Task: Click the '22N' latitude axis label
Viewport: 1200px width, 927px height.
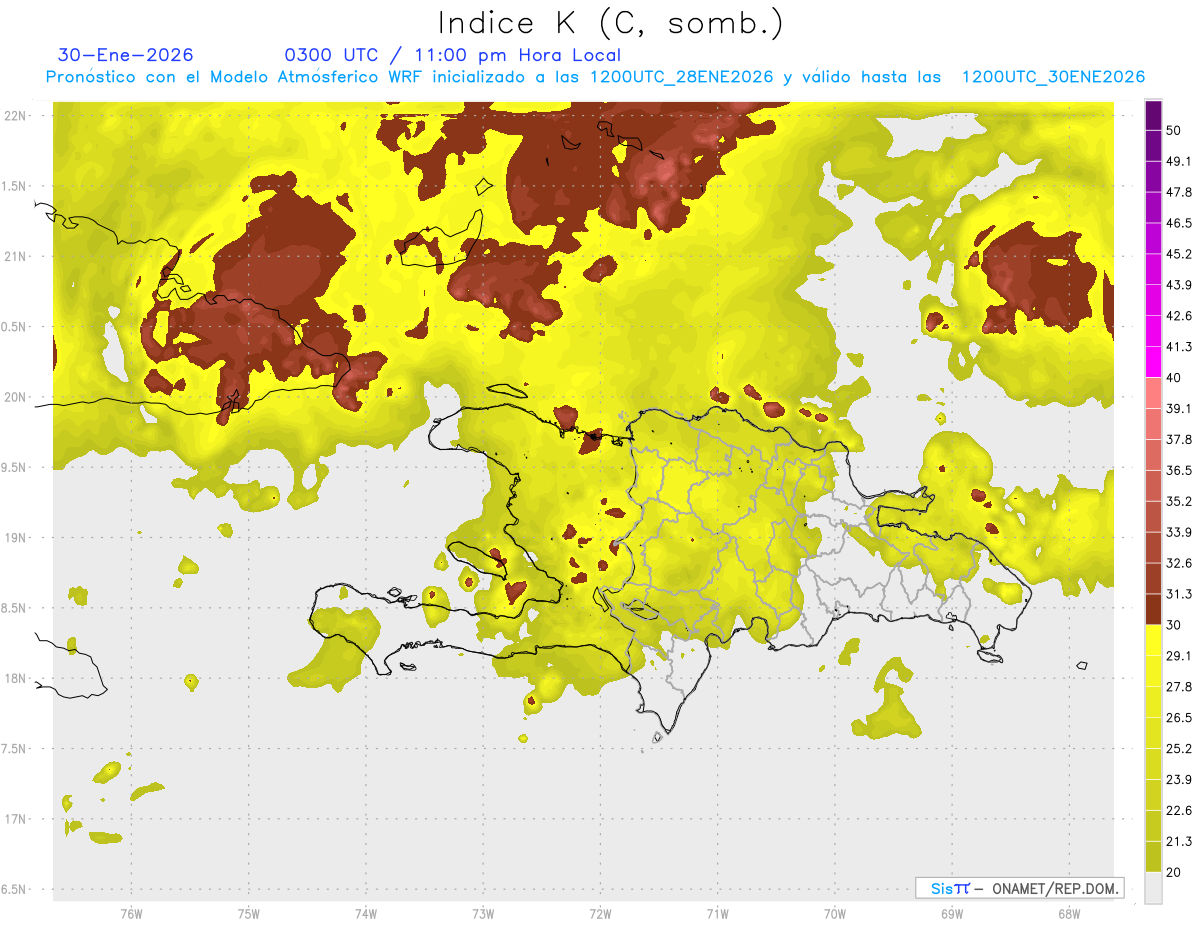Action: click(16, 116)
